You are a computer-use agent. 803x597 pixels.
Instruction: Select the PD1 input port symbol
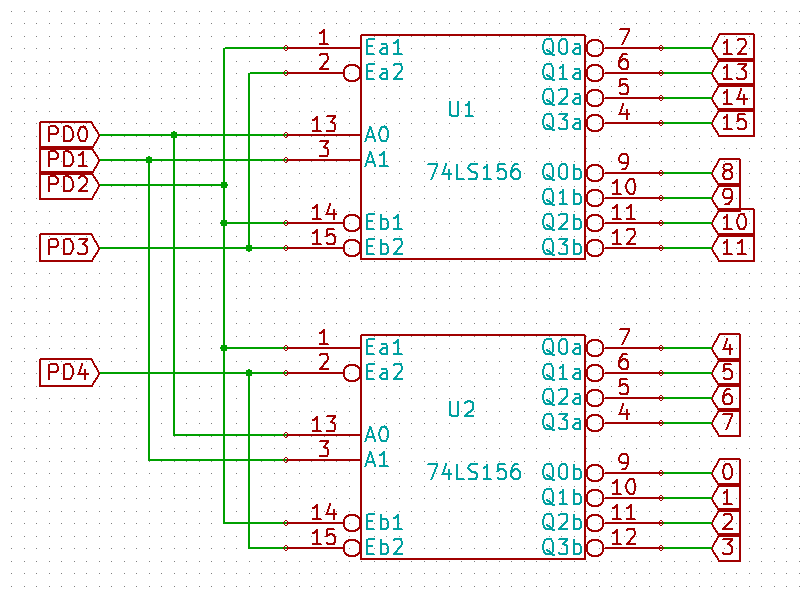66,159
